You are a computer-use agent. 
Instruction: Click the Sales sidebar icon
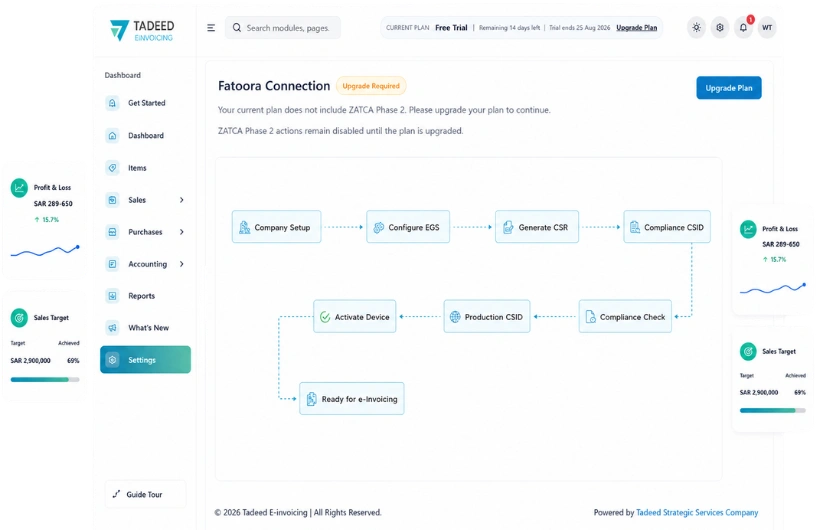[x=112, y=200]
